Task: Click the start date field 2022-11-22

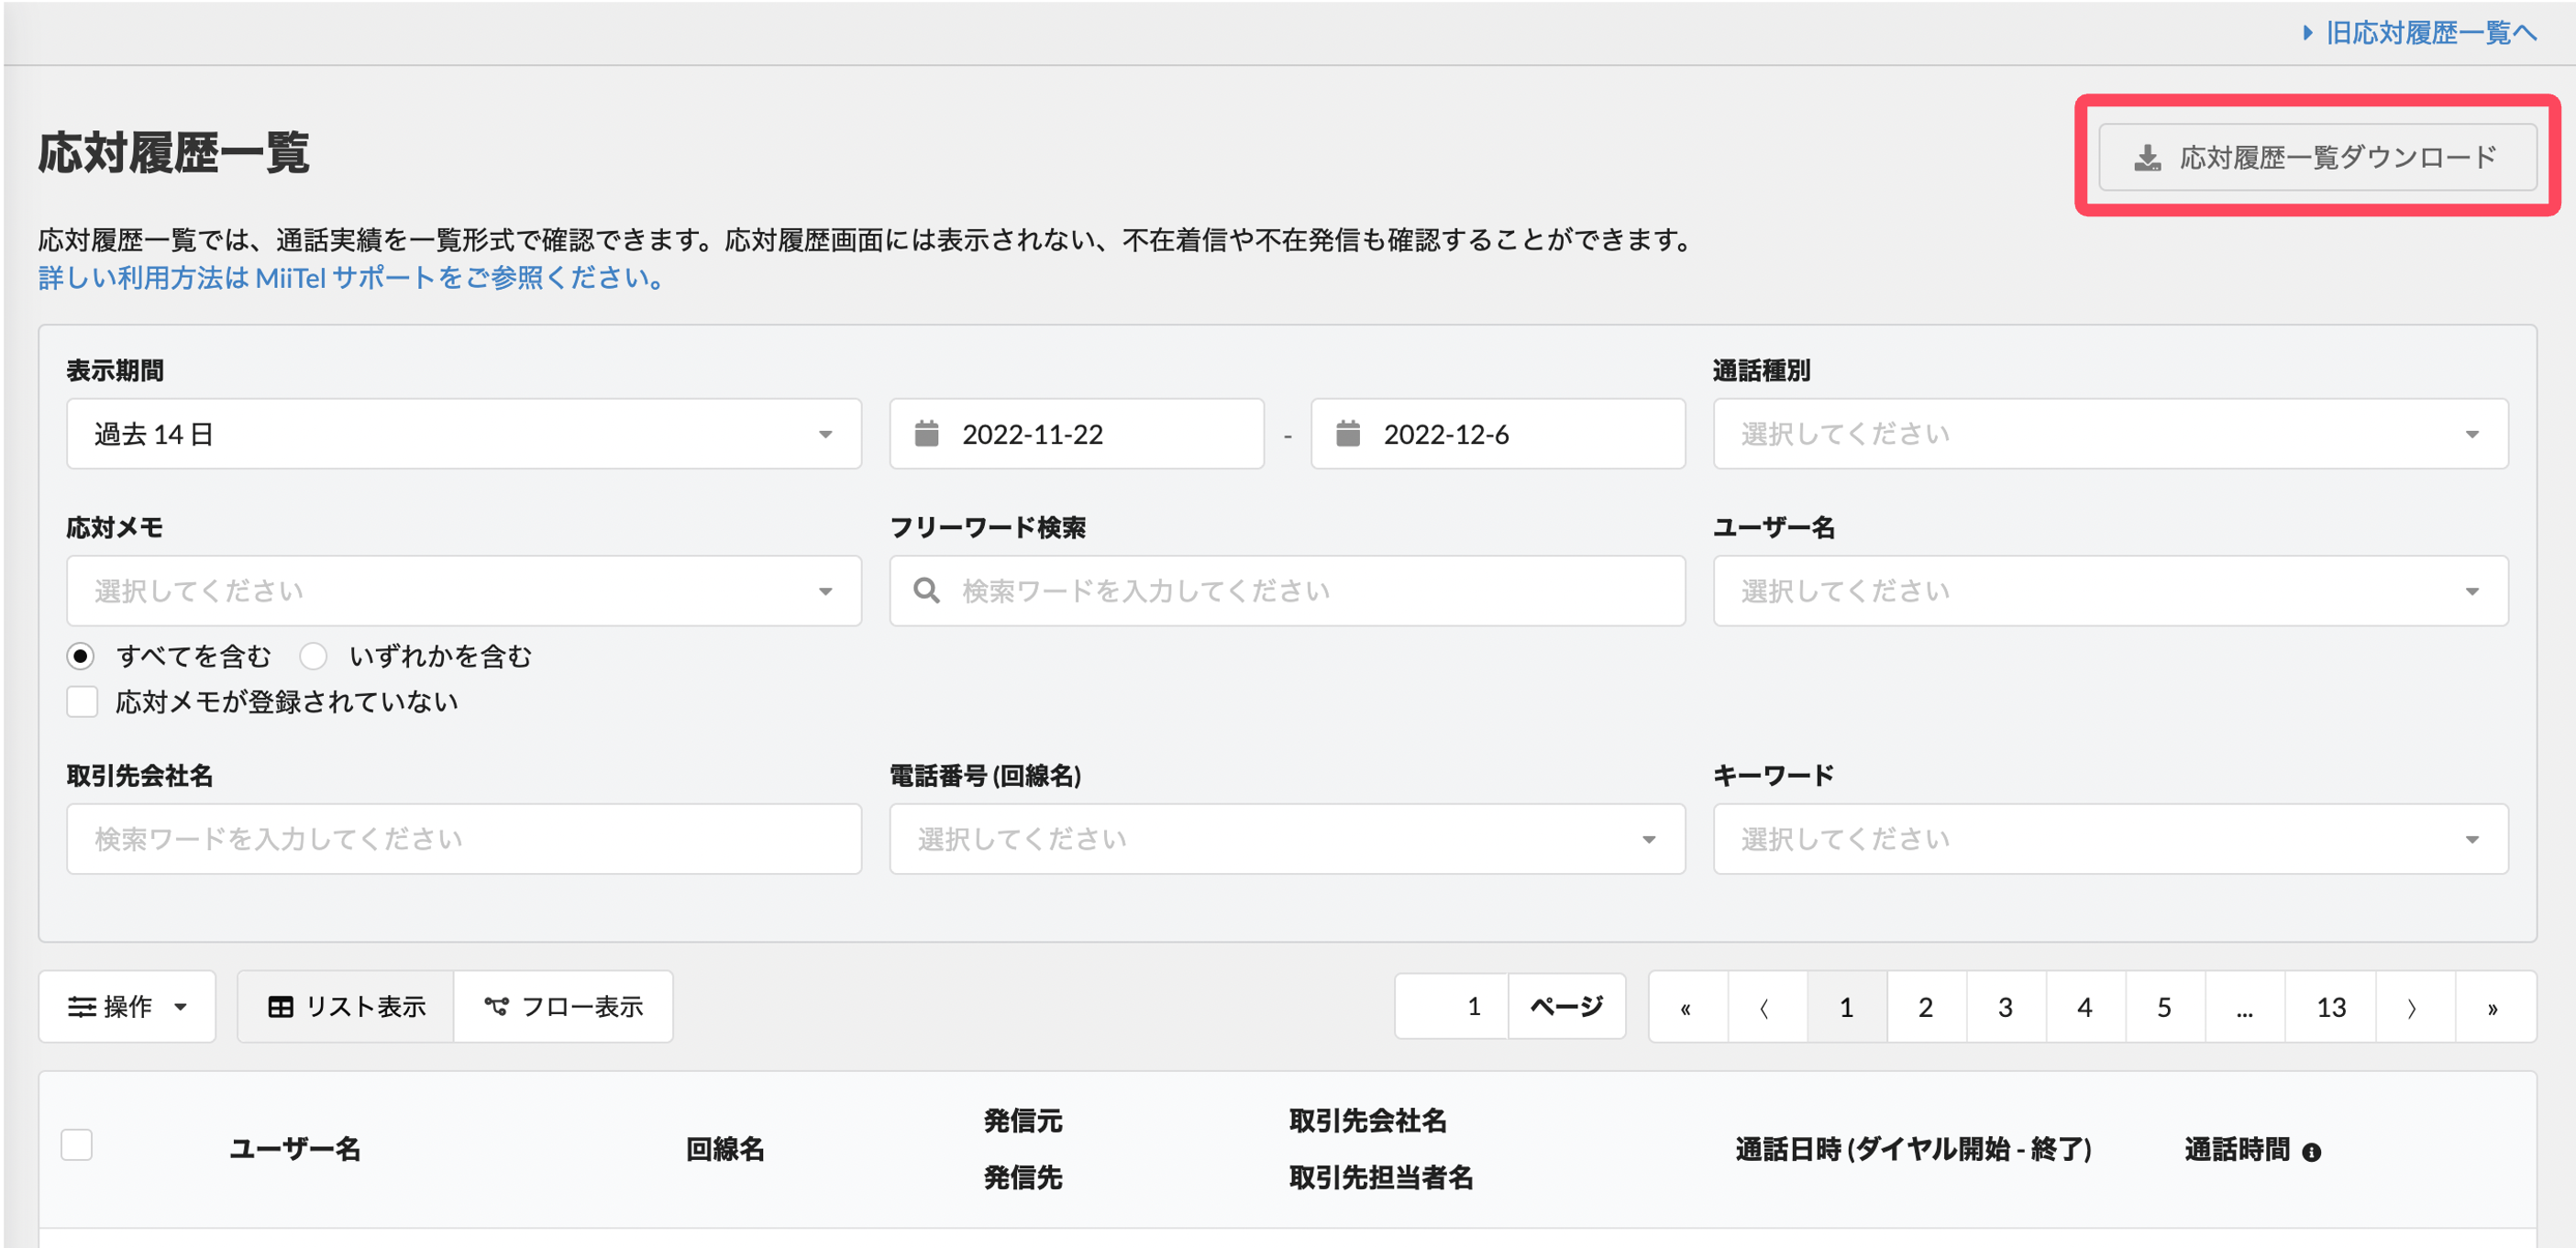Action: click(x=1077, y=434)
